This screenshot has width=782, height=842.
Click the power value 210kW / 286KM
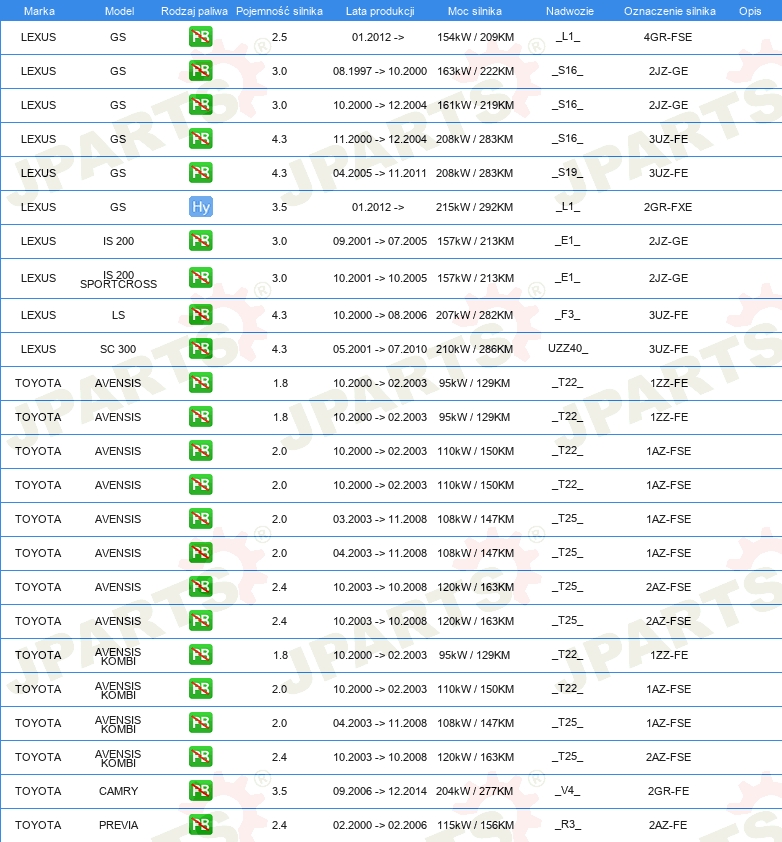tap(474, 349)
